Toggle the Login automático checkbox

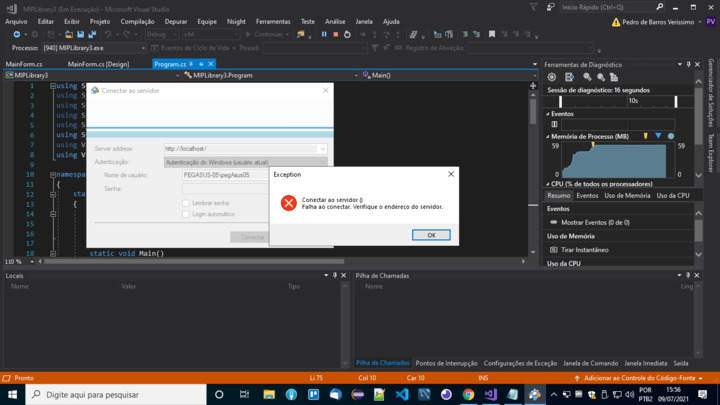tap(186, 214)
